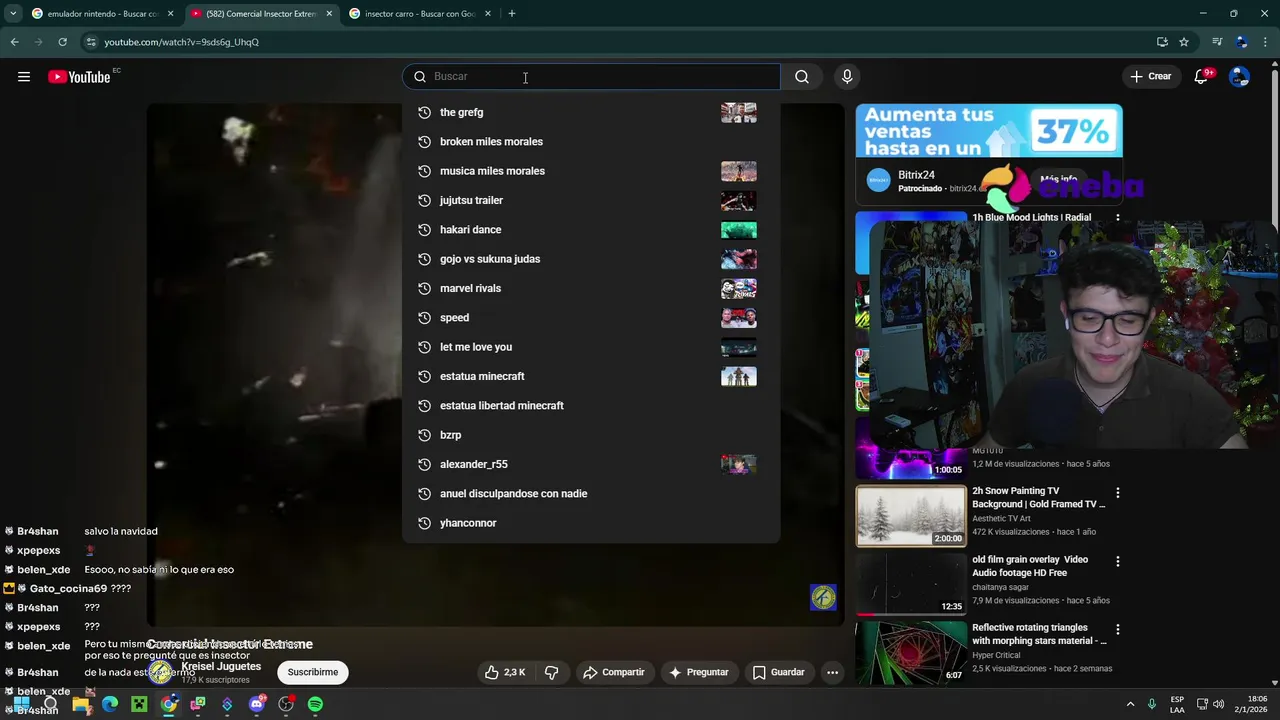Open Spotify from the taskbar
This screenshot has width=1280, height=720.
315,704
